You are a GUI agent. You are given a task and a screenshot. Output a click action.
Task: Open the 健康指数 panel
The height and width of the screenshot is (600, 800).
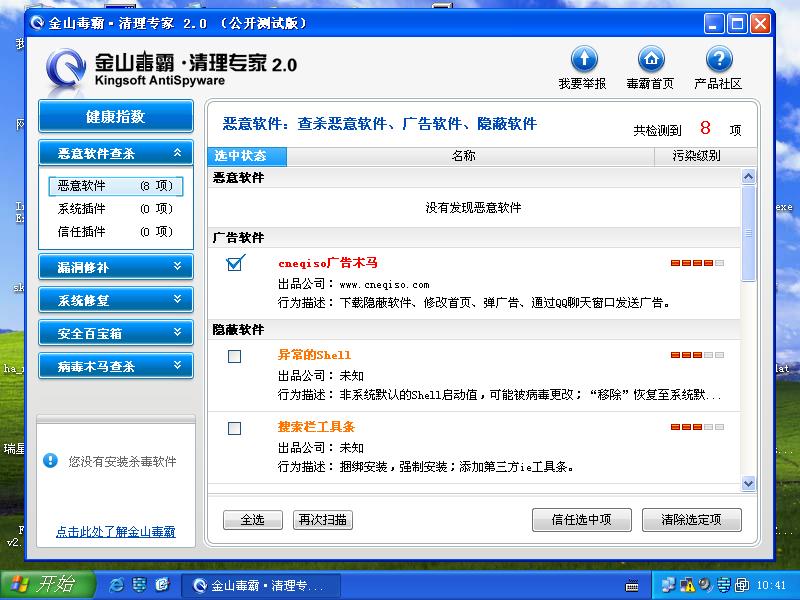(x=116, y=116)
